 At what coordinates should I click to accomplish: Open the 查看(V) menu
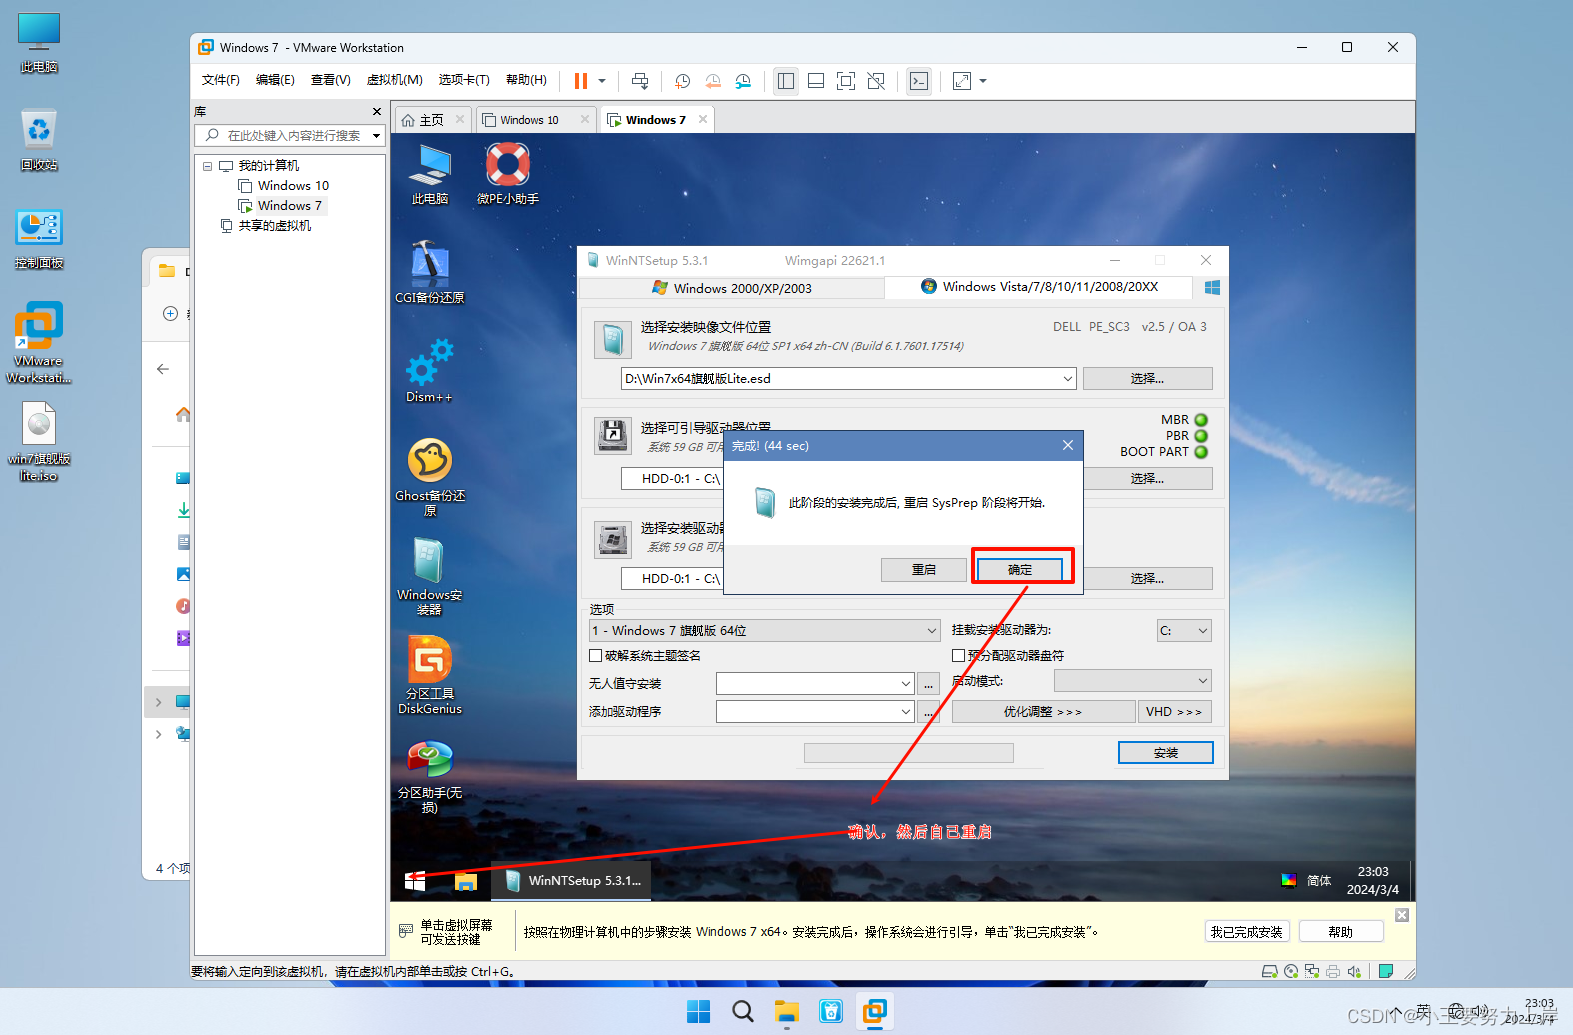coord(330,80)
